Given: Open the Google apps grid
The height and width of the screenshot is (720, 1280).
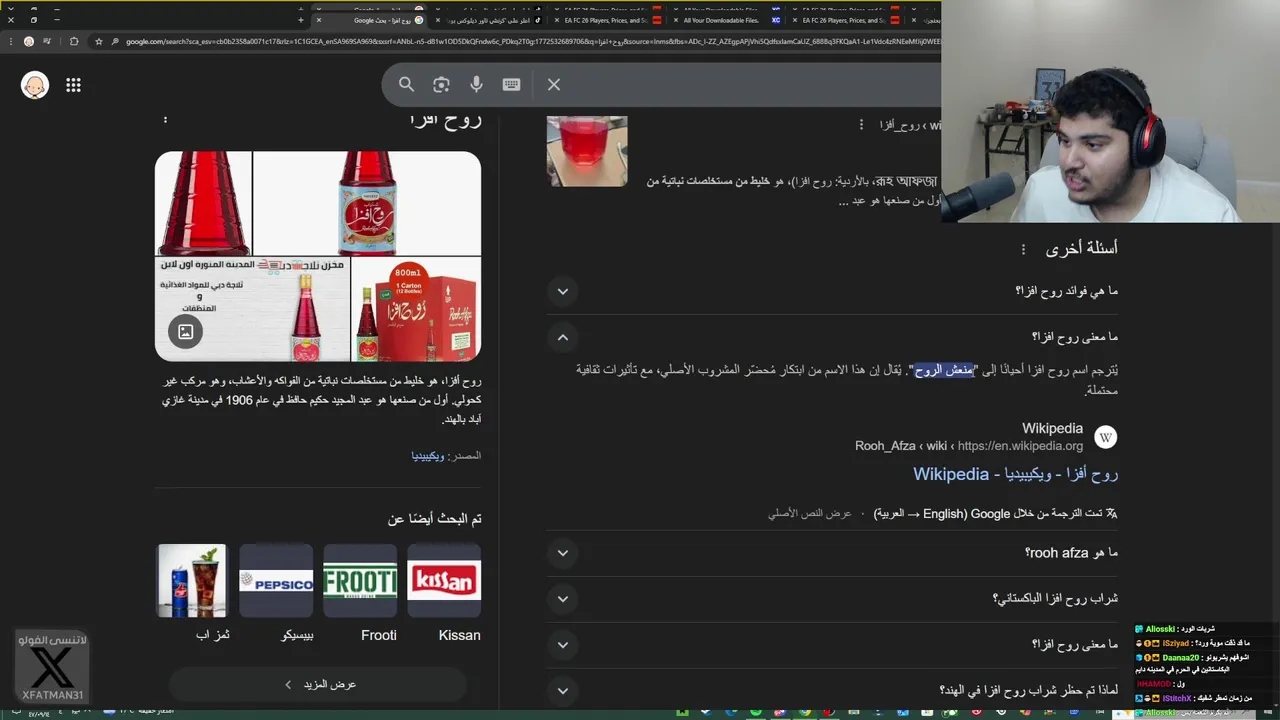Looking at the screenshot, I should pyautogui.click(x=73, y=85).
